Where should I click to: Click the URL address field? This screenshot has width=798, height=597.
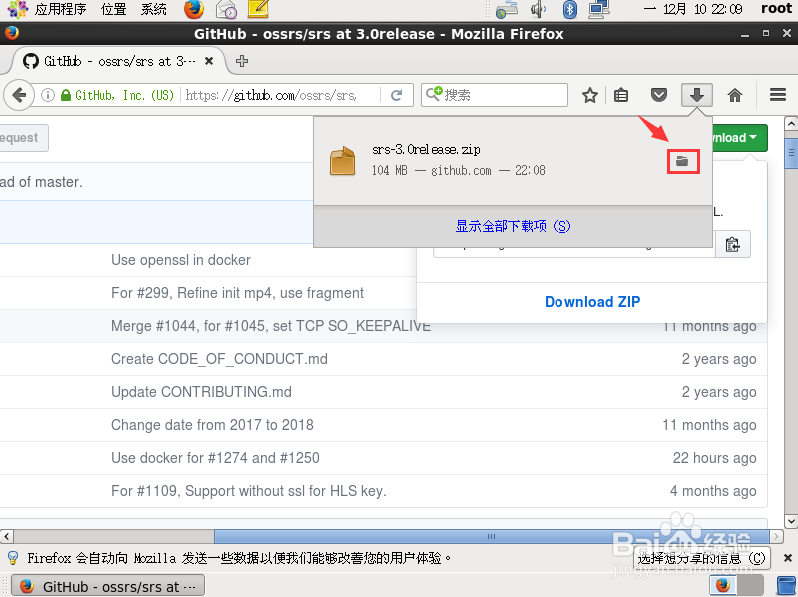(281, 95)
